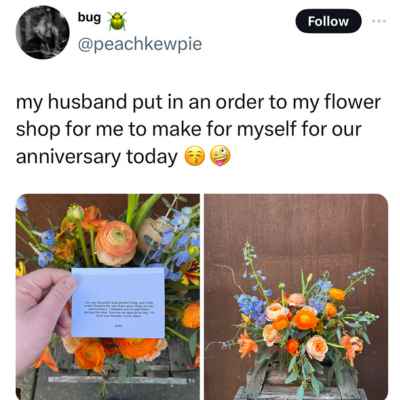Screen dimensions: 400x400
Task: Click the peach rose at bouquet bottom right
Action: pos(317,348)
